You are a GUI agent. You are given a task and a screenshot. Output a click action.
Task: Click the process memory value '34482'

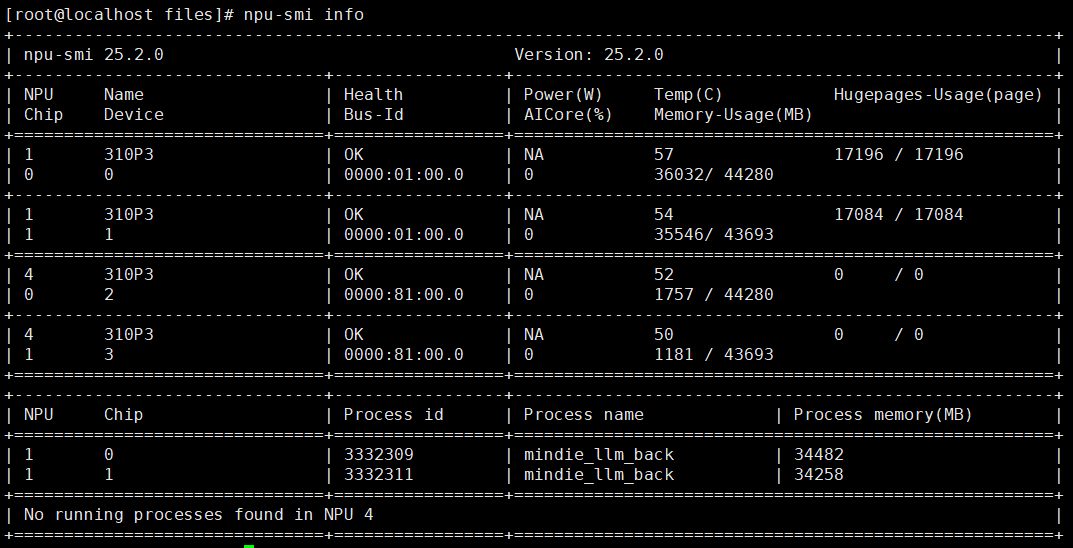pos(818,455)
